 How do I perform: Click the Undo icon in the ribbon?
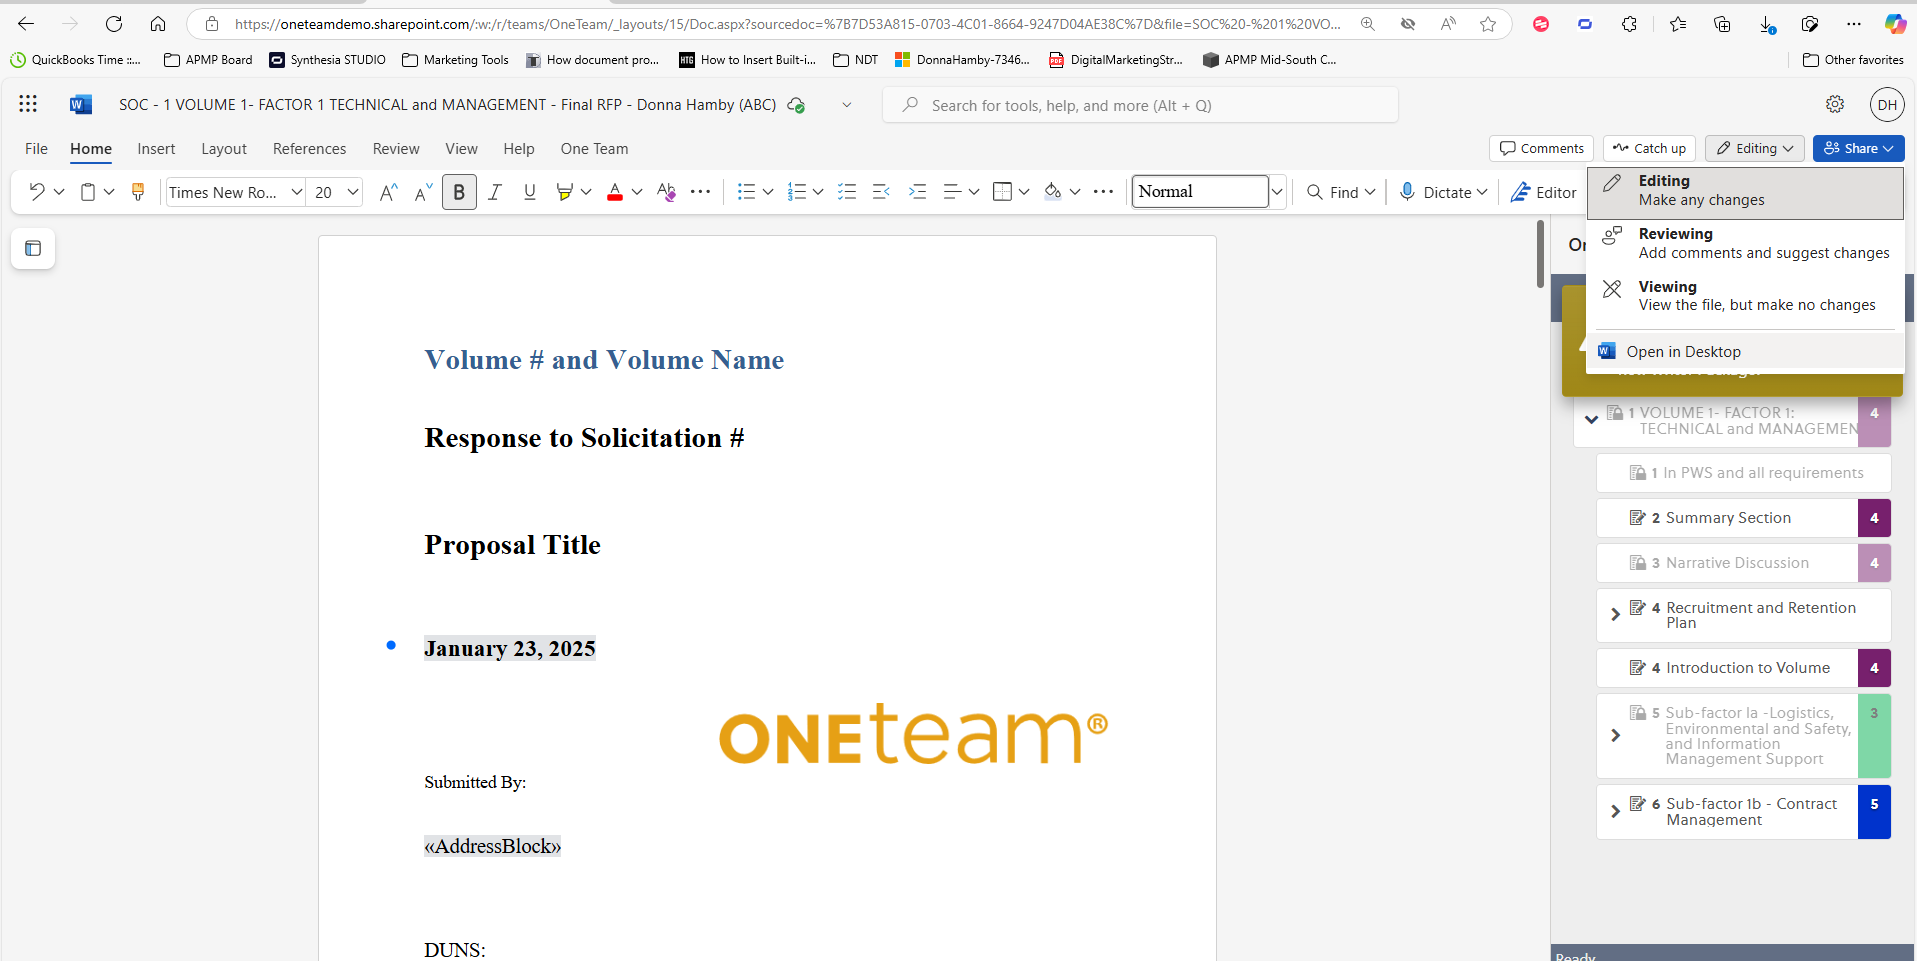(36, 192)
